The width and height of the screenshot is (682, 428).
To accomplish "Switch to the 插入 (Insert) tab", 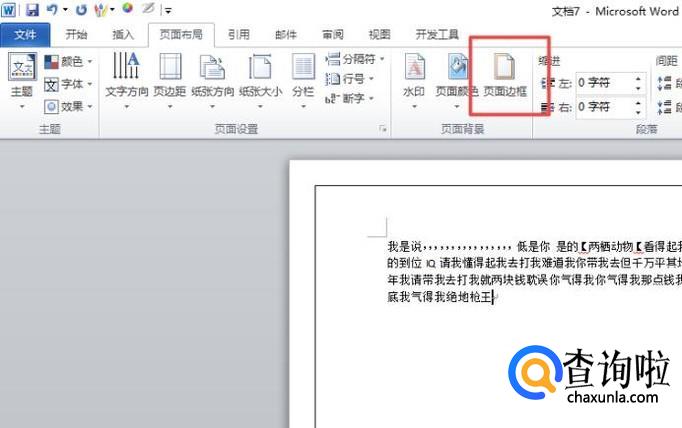I will tap(123, 34).
